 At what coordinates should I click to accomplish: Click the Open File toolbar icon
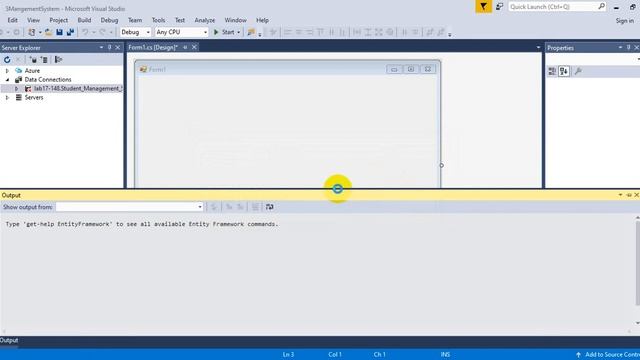tap(48, 32)
